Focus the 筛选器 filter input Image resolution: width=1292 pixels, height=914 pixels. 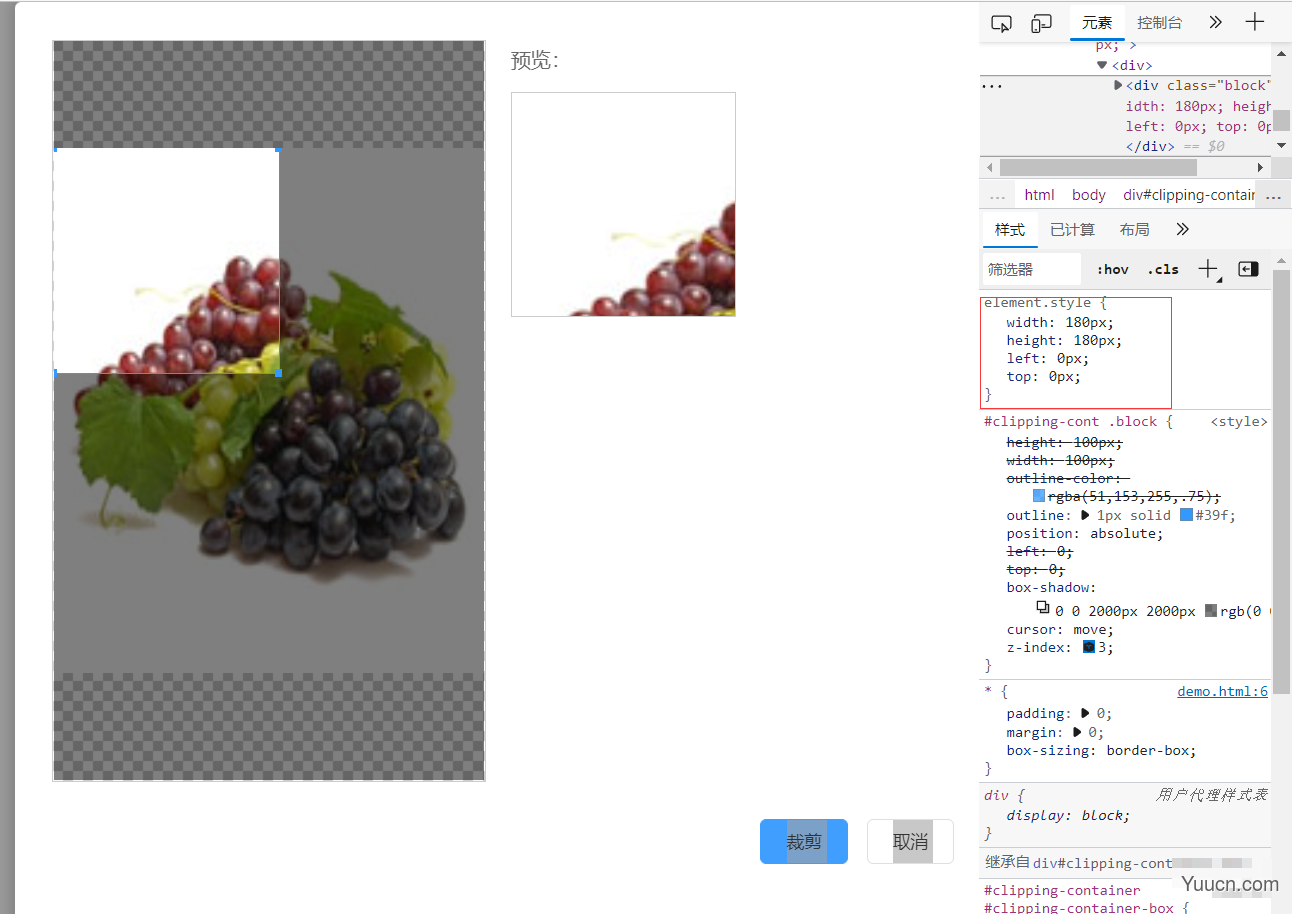(1031, 269)
